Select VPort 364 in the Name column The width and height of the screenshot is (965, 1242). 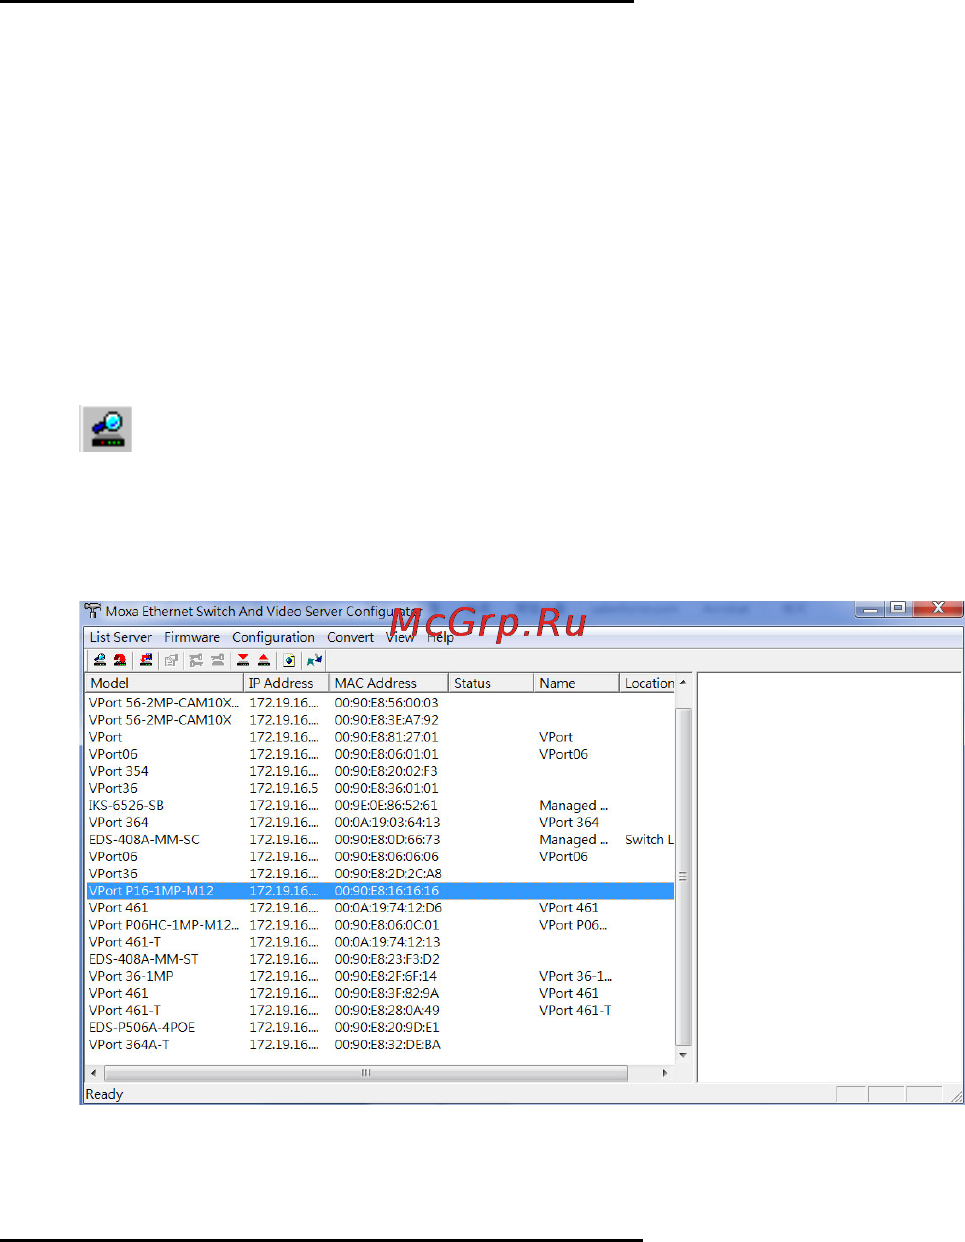point(569,822)
